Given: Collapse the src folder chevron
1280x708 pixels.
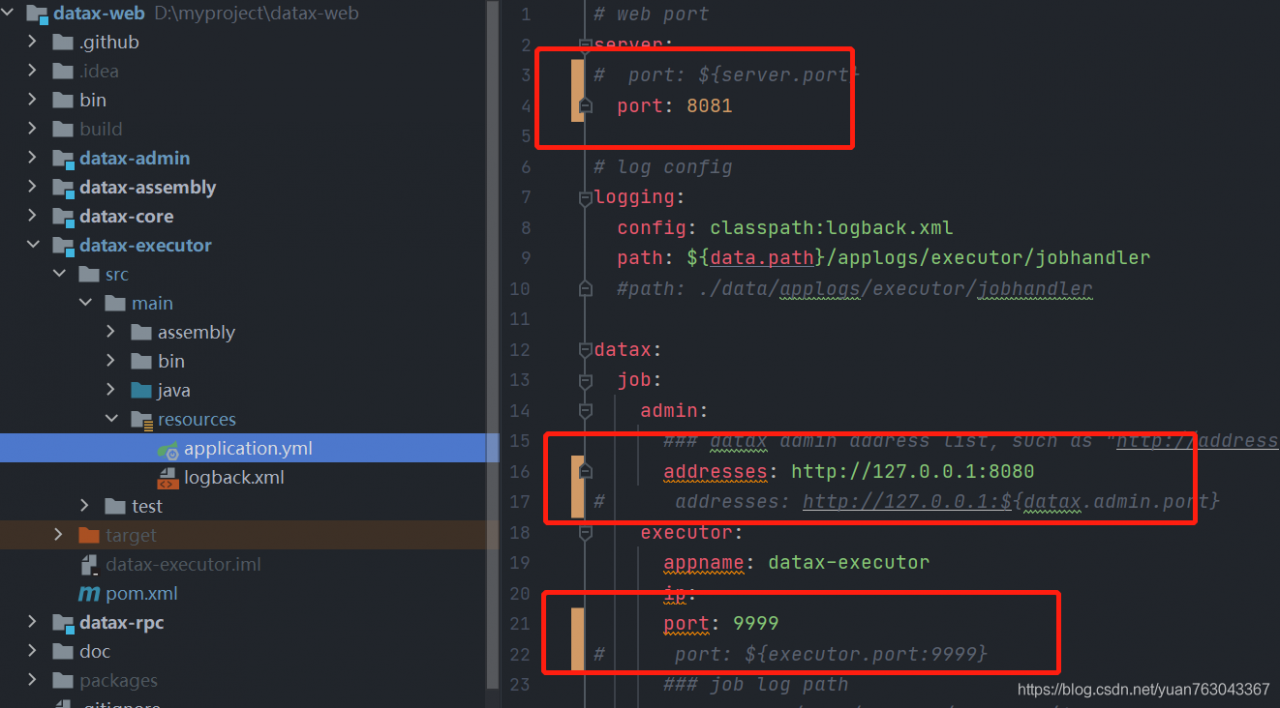Looking at the screenshot, I should (x=59, y=274).
